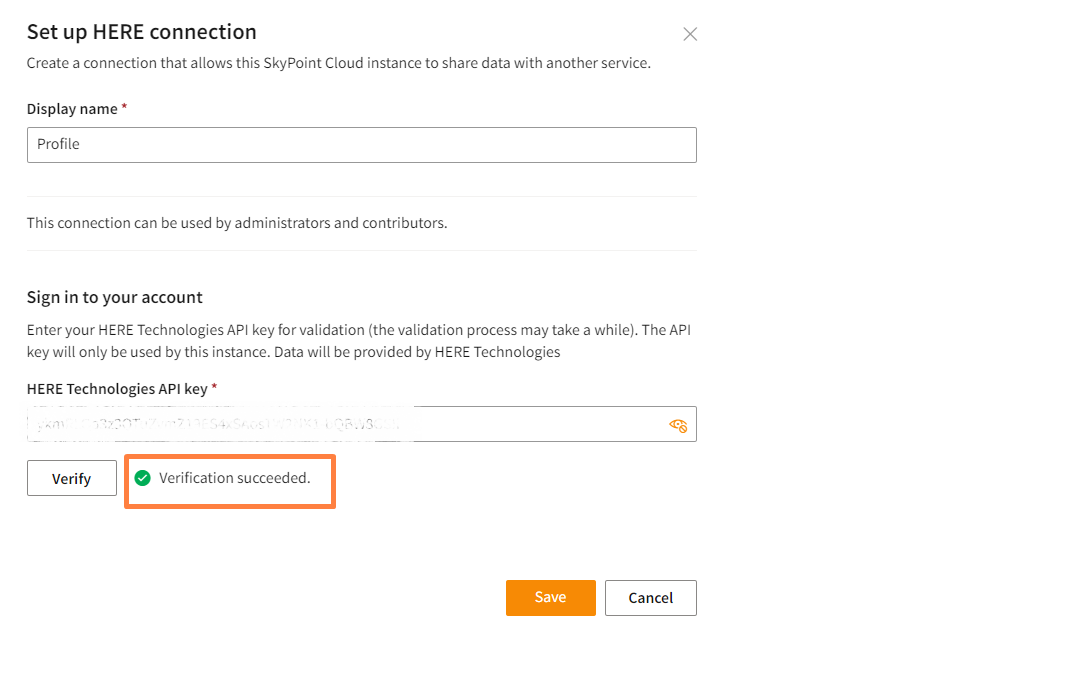Click the green verification checkmark icon
Screen dimensions: 1078x678
point(143,478)
